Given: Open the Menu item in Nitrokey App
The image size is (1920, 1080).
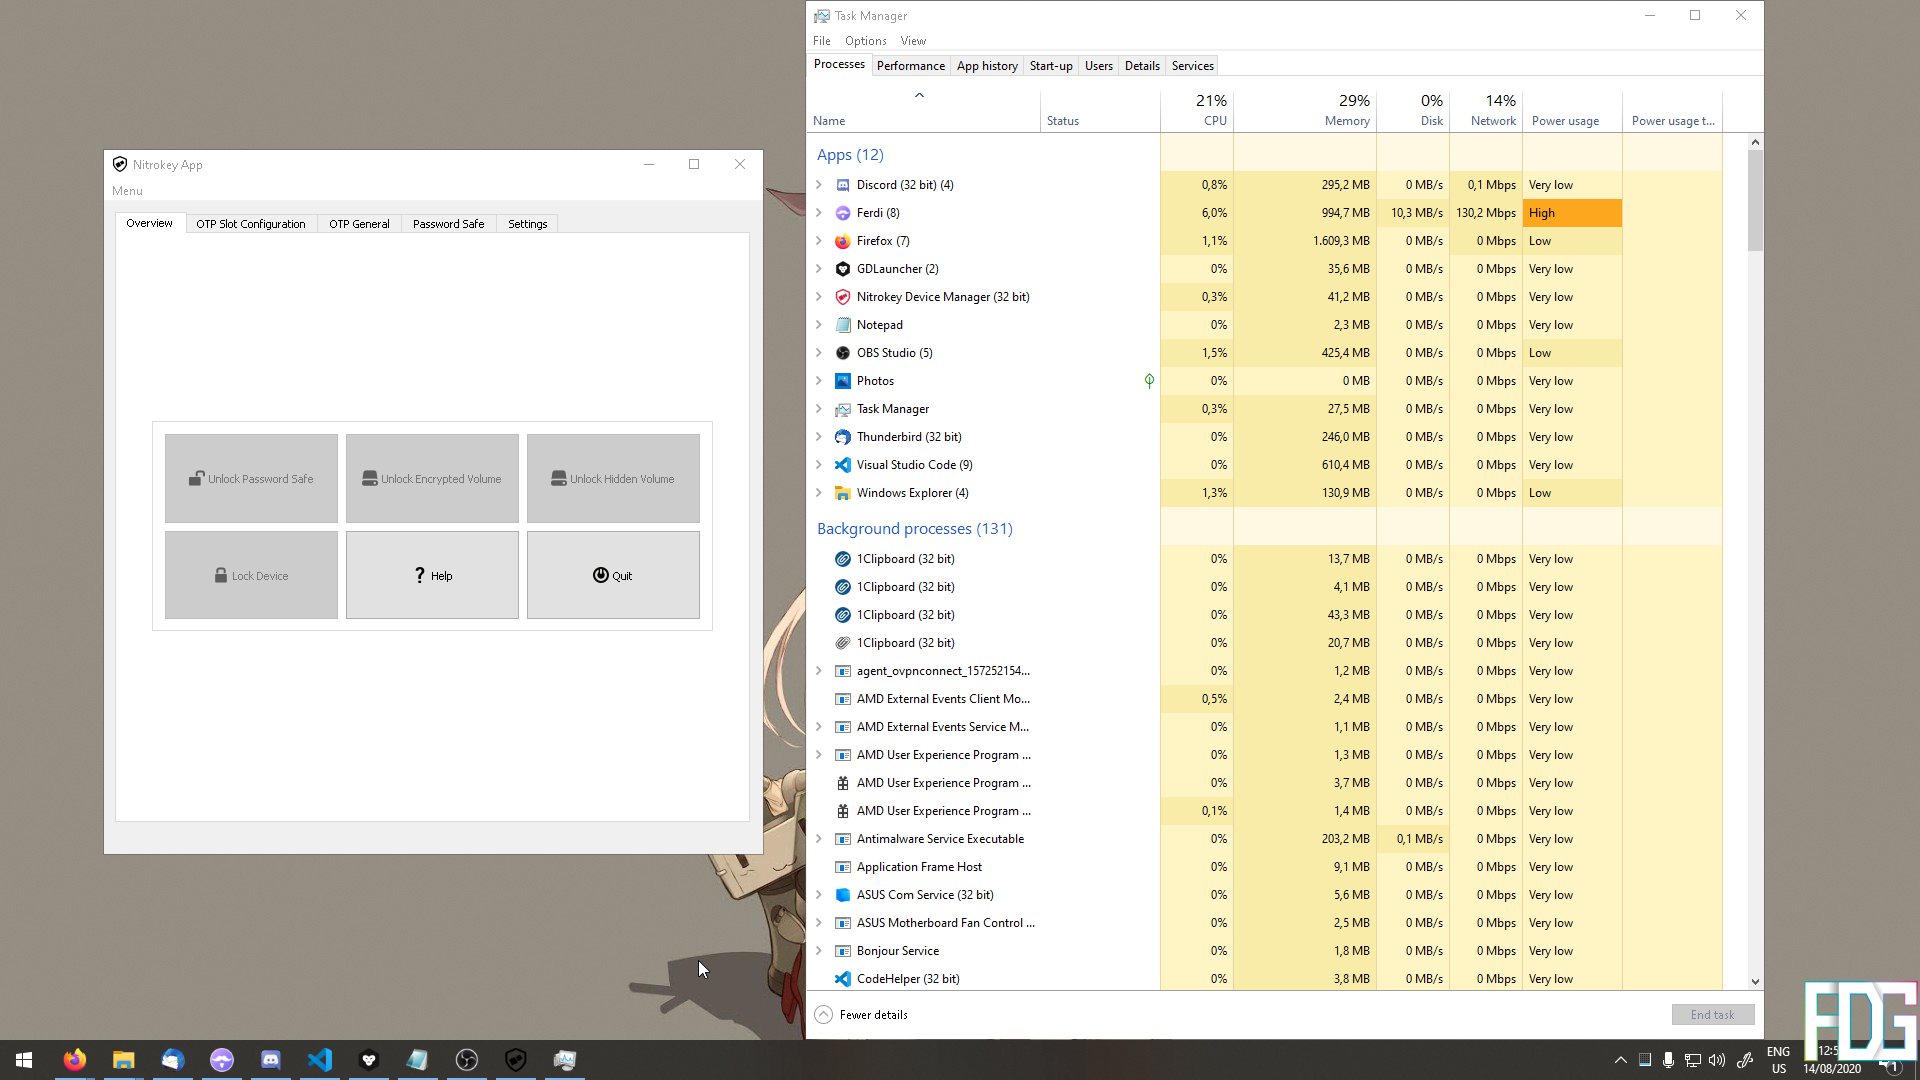Looking at the screenshot, I should (x=127, y=191).
